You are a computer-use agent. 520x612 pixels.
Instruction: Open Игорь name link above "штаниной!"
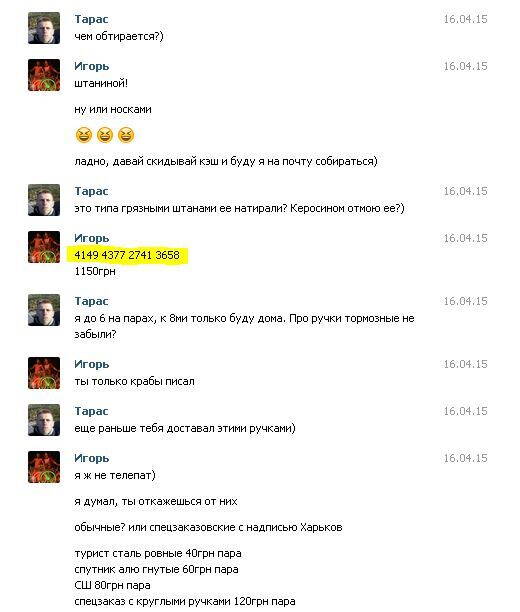coord(92,66)
